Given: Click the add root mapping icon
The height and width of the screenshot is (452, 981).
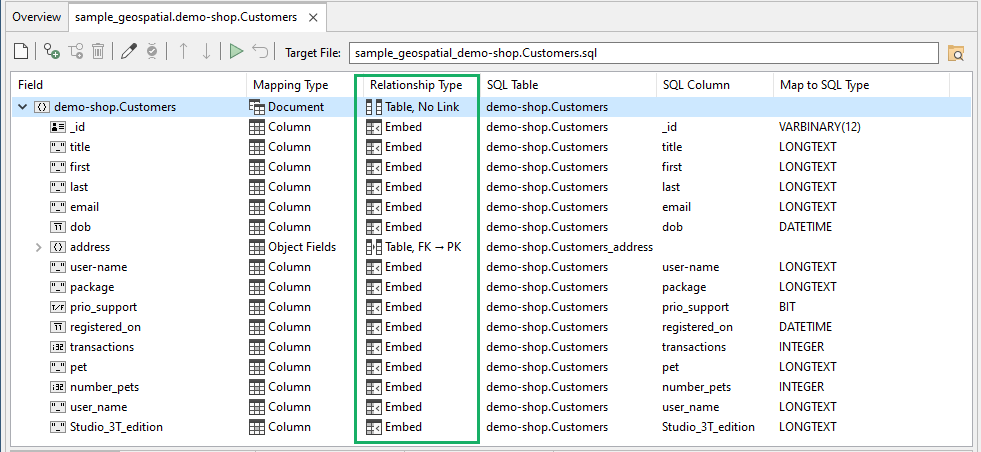Looking at the screenshot, I should pos(51,52).
